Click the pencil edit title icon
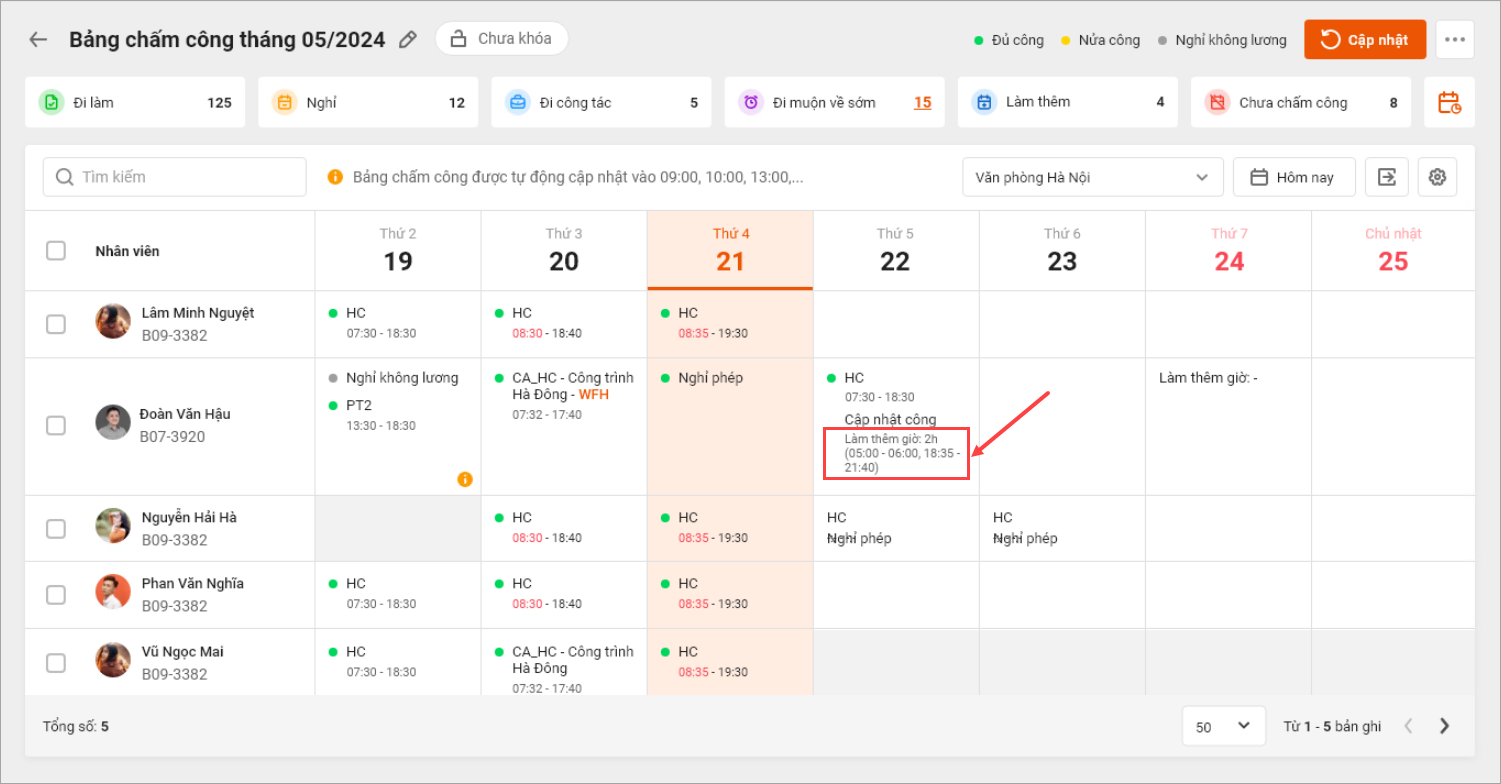This screenshot has width=1501, height=784. 407,39
